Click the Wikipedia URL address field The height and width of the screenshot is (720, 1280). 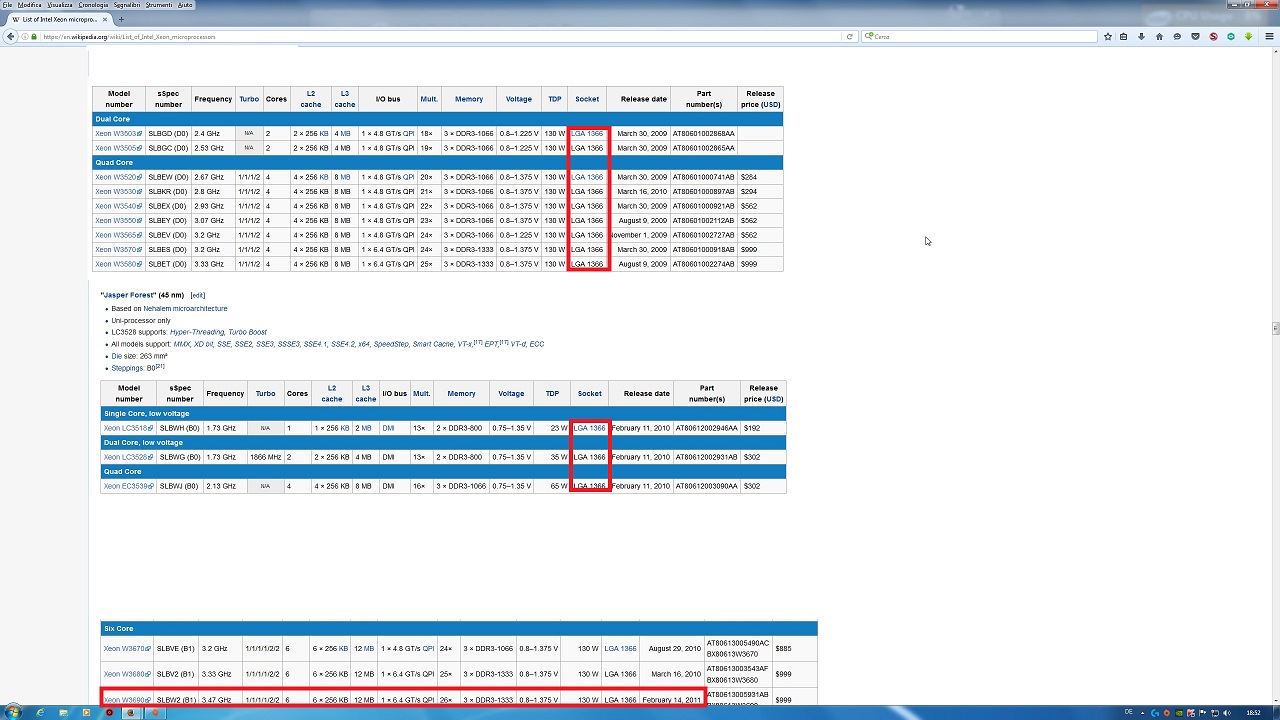(440, 36)
